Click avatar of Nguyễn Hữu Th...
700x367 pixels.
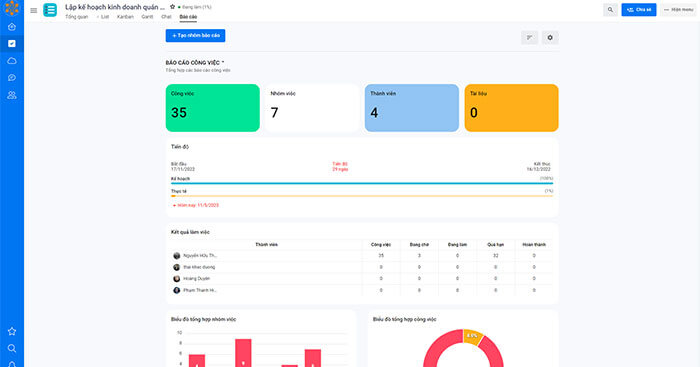tap(177, 256)
